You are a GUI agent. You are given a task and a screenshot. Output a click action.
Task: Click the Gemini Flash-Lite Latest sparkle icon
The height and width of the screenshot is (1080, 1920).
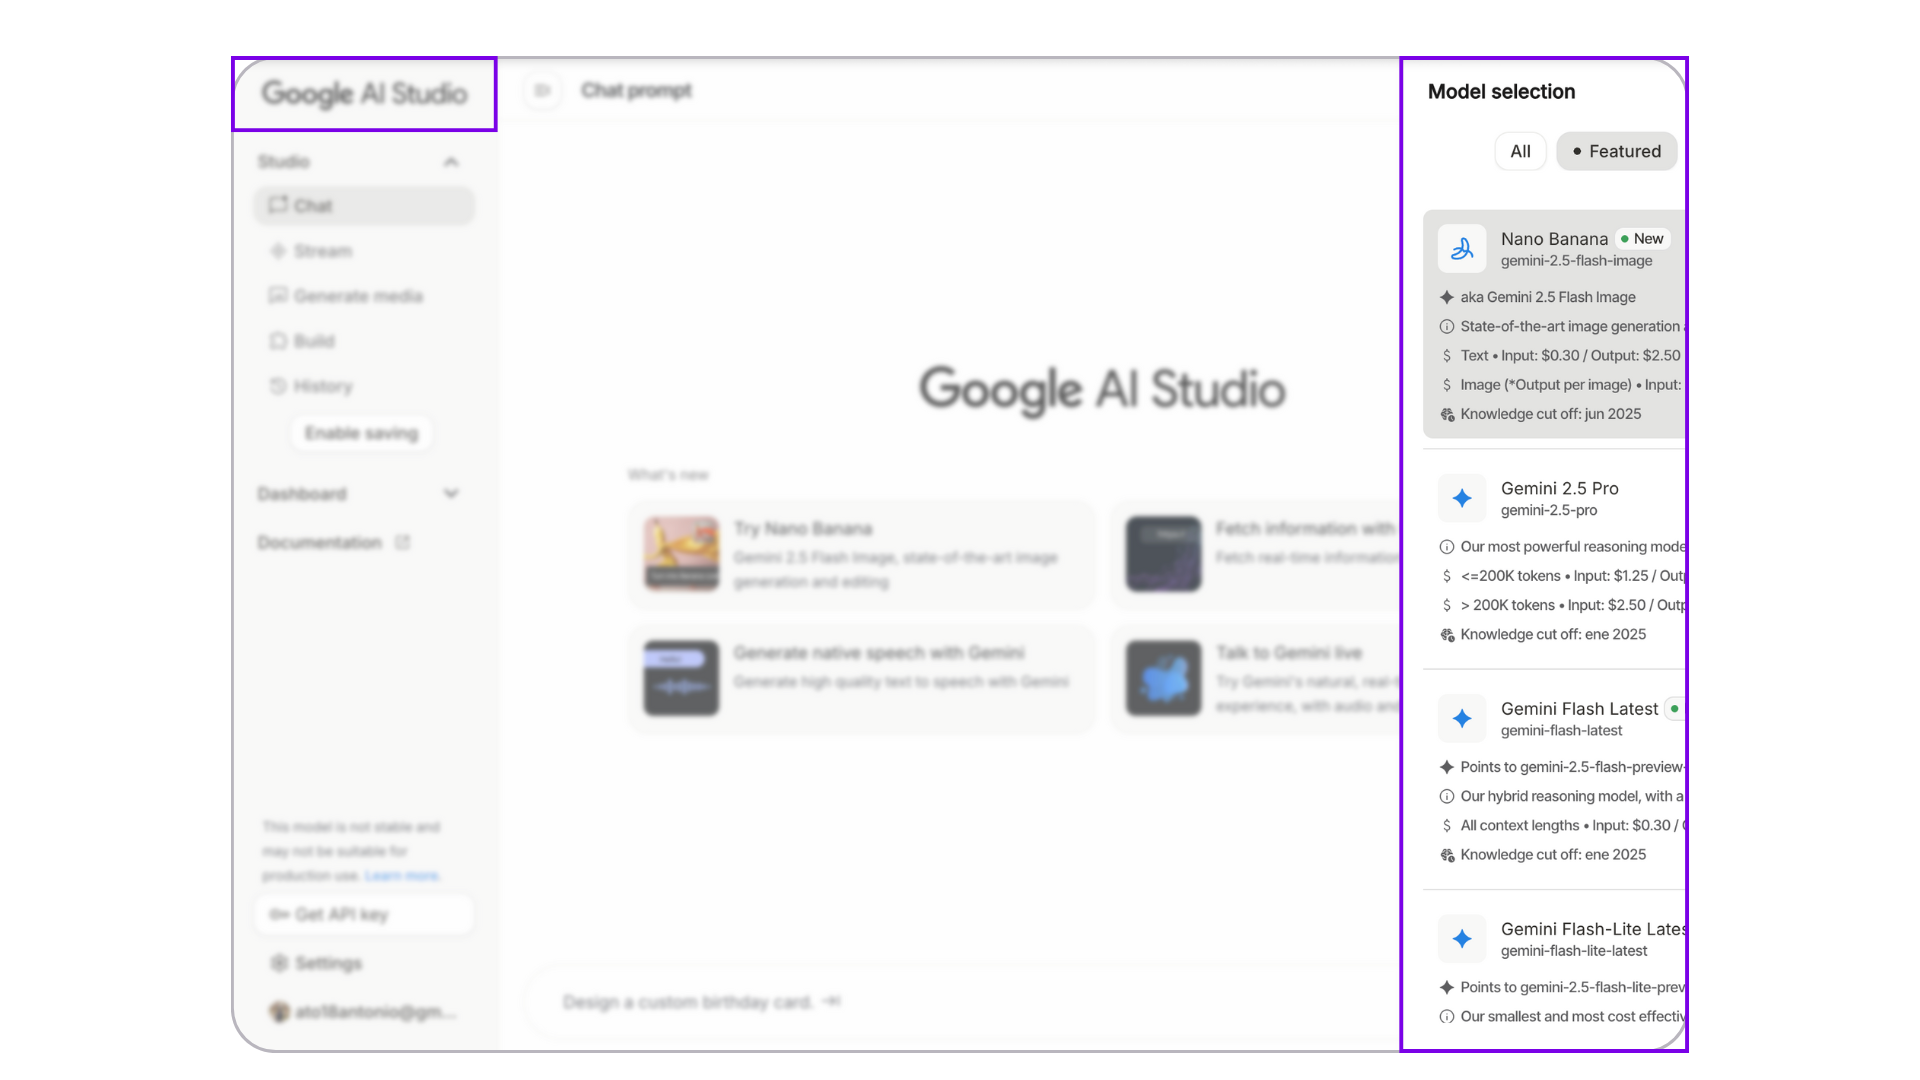pyautogui.click(x=1462, y=938)
